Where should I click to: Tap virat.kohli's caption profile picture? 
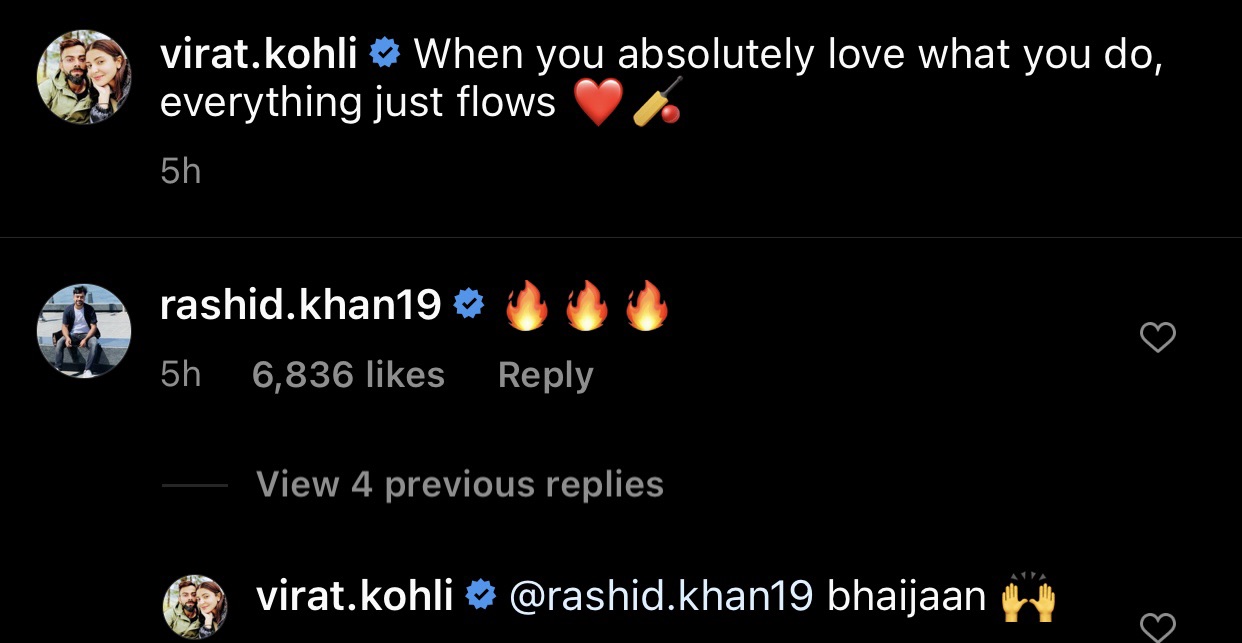[84, 84]
